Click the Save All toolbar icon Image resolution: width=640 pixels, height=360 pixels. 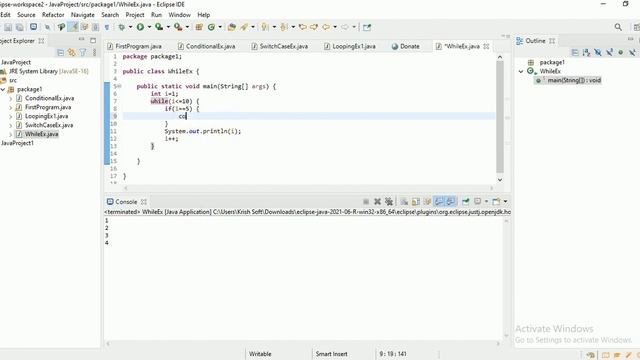pyautogui.click(x=19, y=27)
